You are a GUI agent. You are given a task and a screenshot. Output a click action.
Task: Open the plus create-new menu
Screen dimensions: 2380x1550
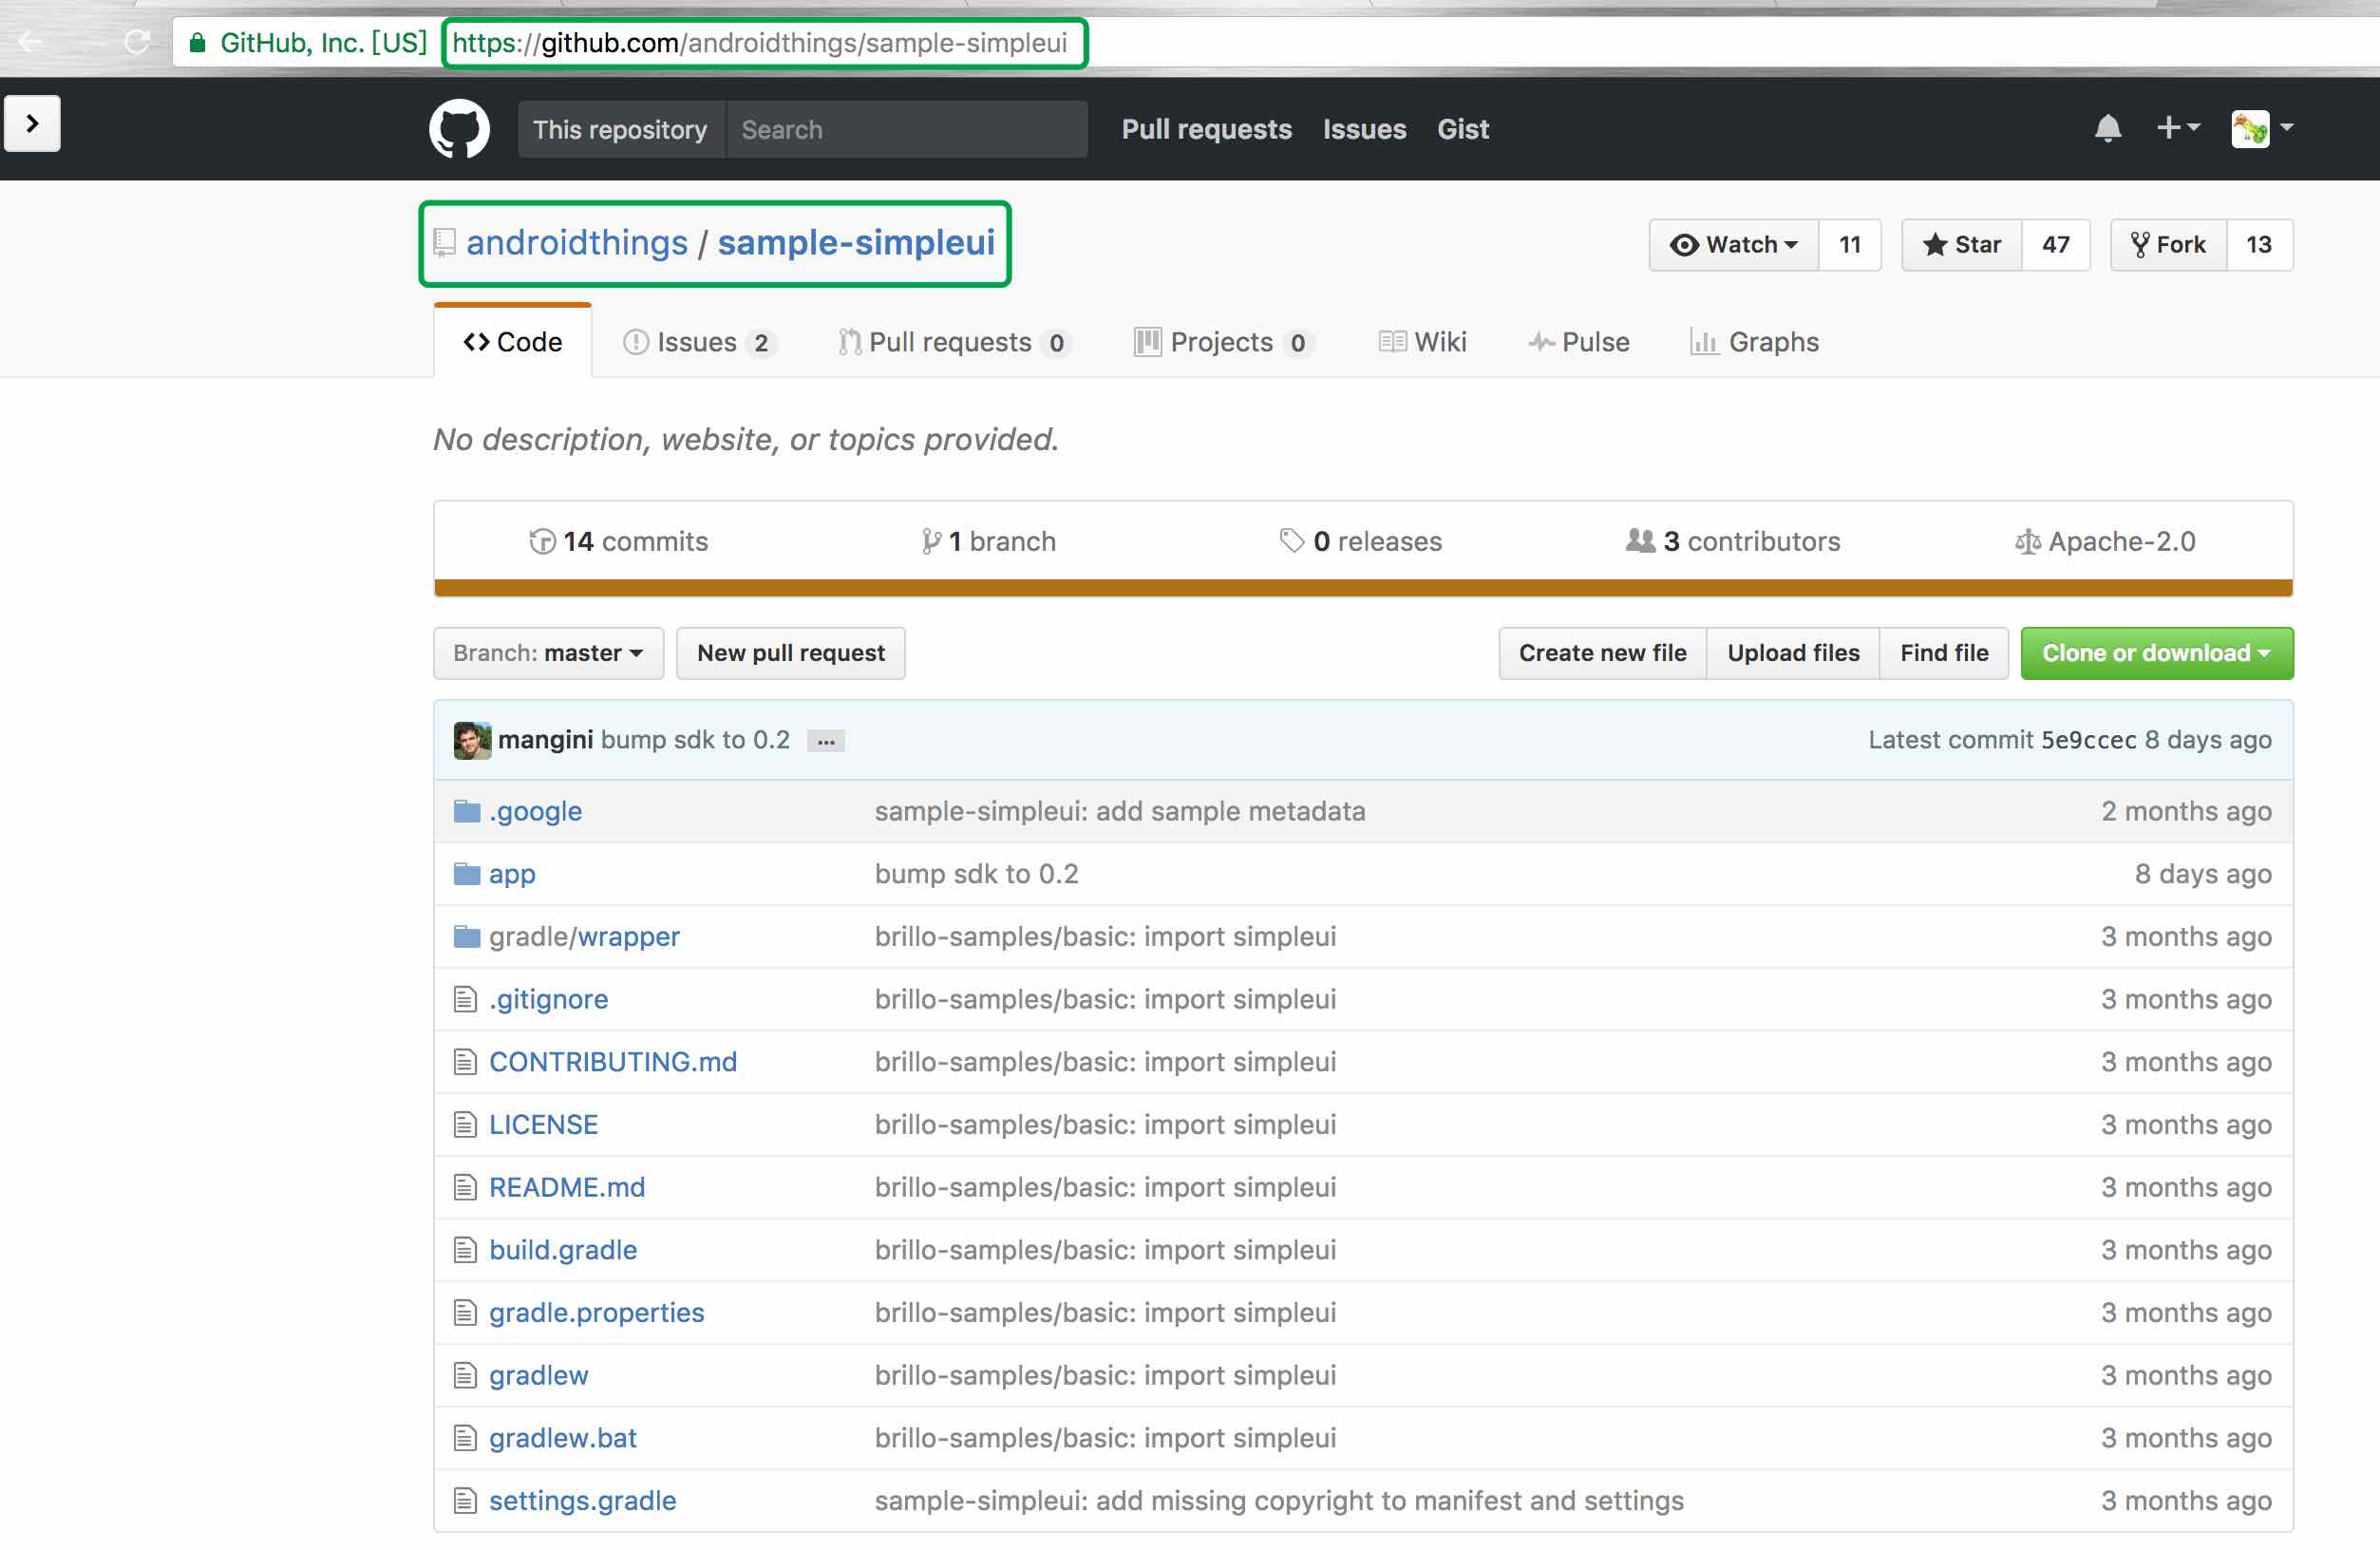click(x=2177, y=128)
